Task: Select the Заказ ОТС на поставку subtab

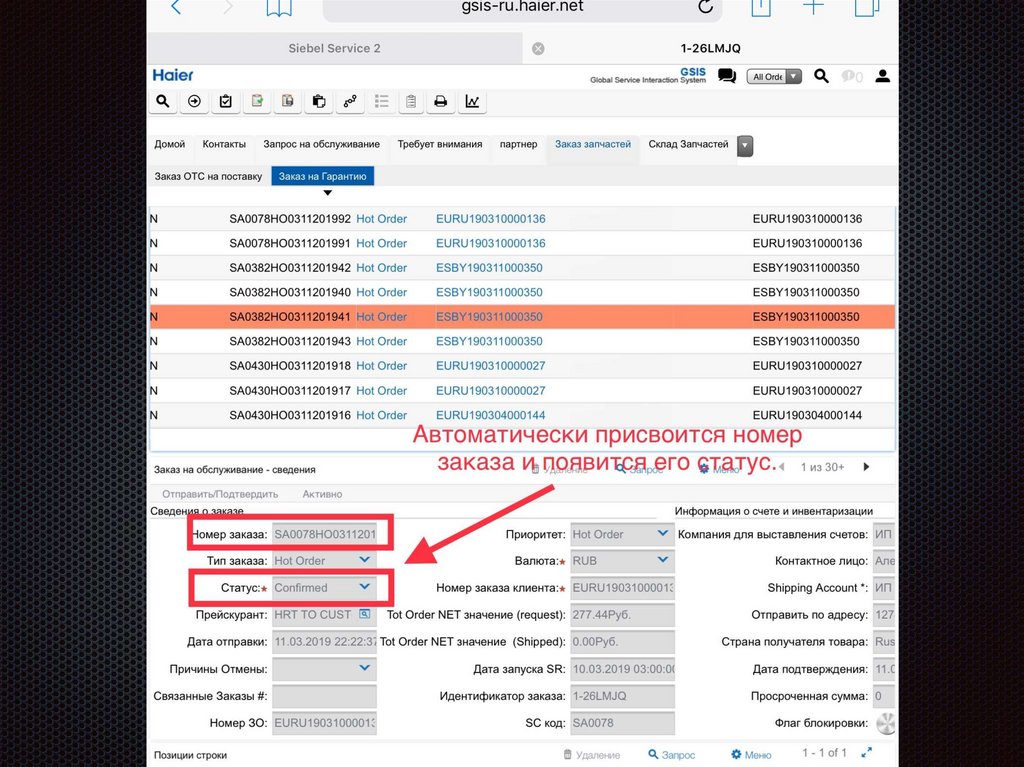Action: click(x=208, y=176)
